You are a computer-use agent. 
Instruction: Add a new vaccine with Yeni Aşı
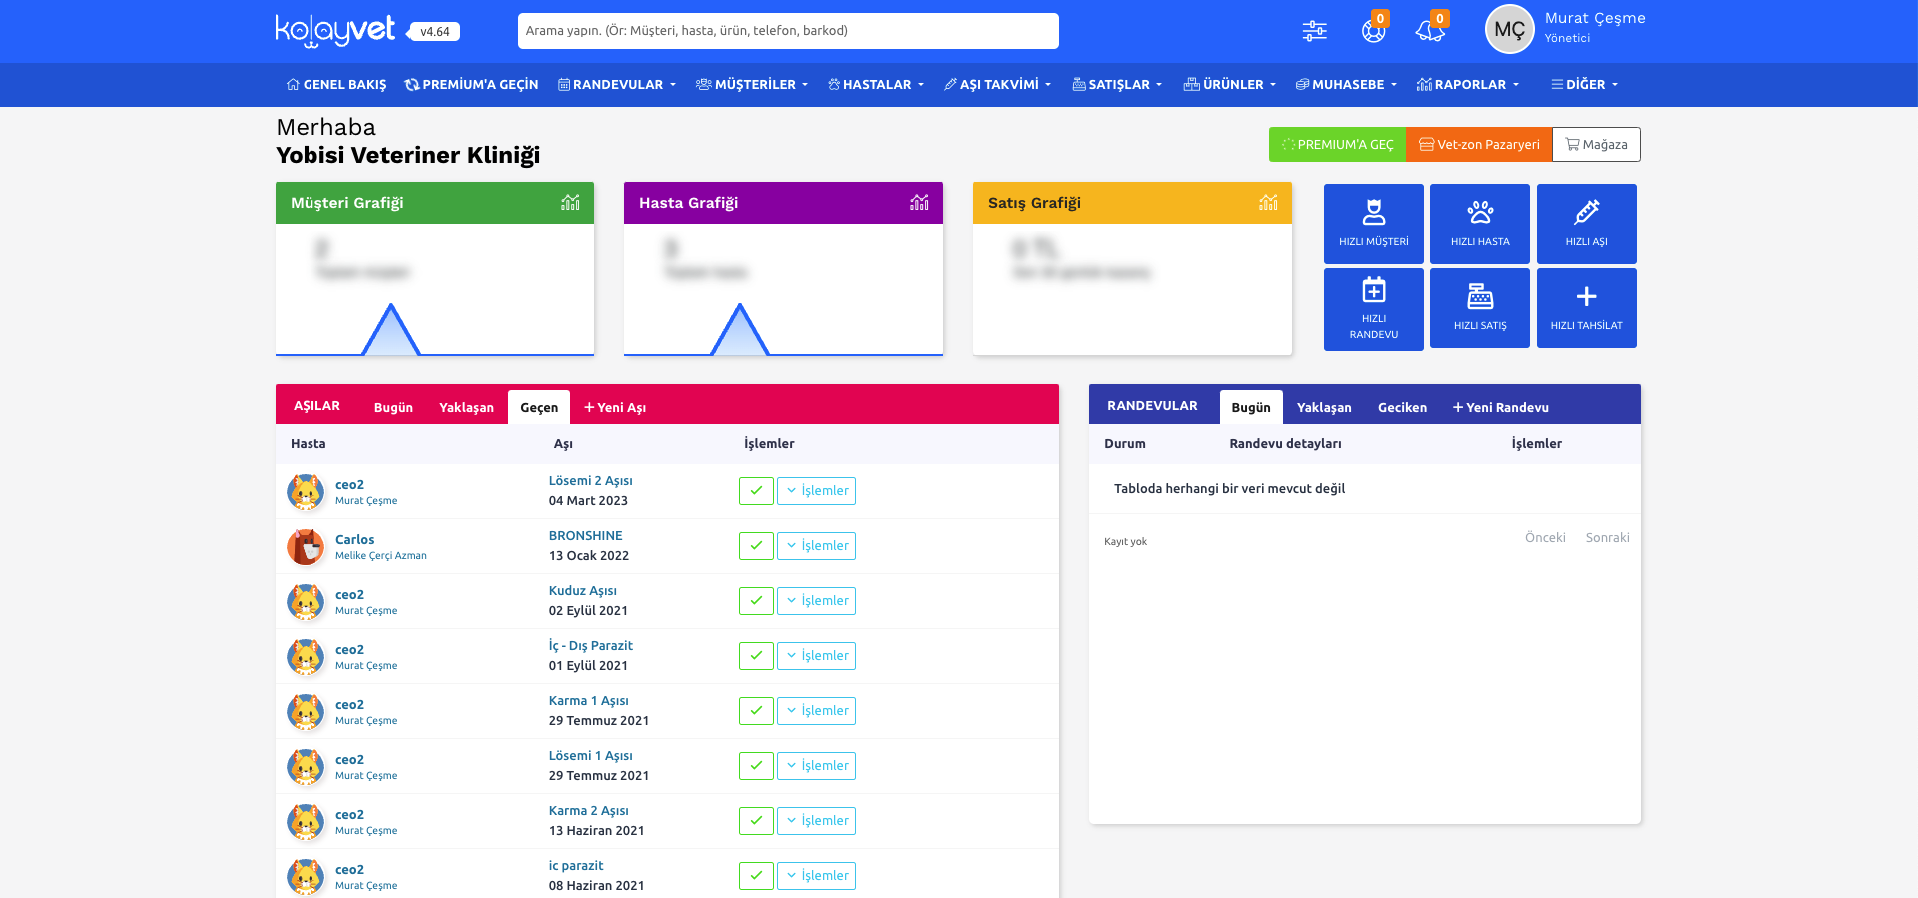tap(615, 407)
